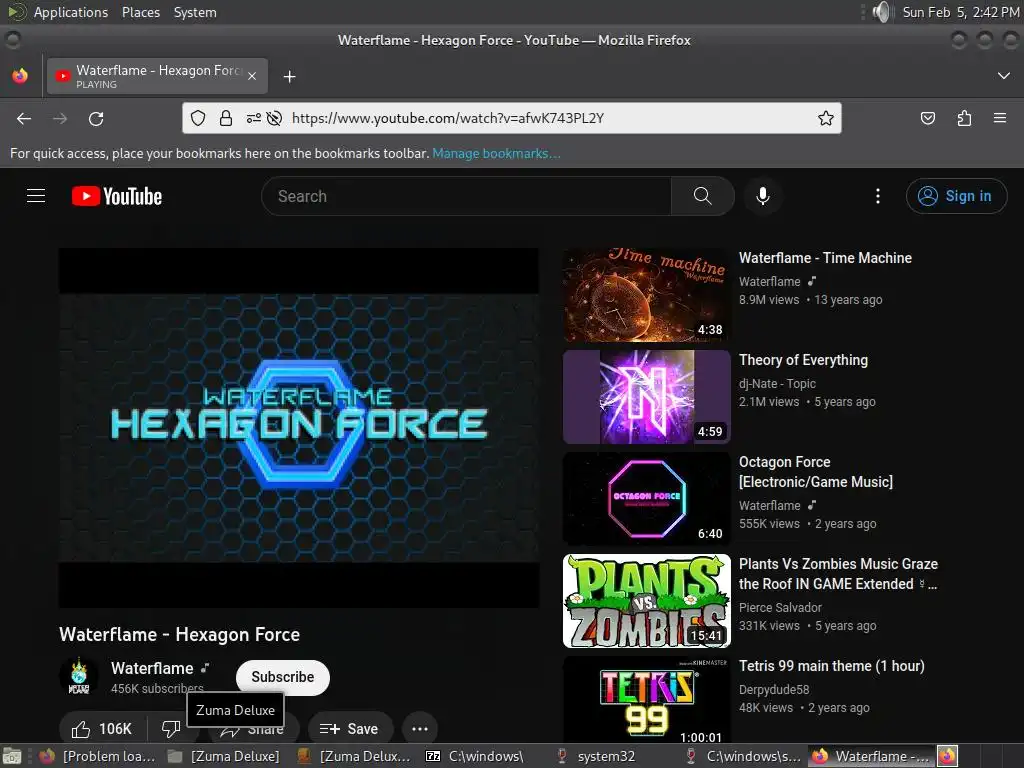
Task: Click the Sun Feb 5 clock
Action: (x=960, y=12)
